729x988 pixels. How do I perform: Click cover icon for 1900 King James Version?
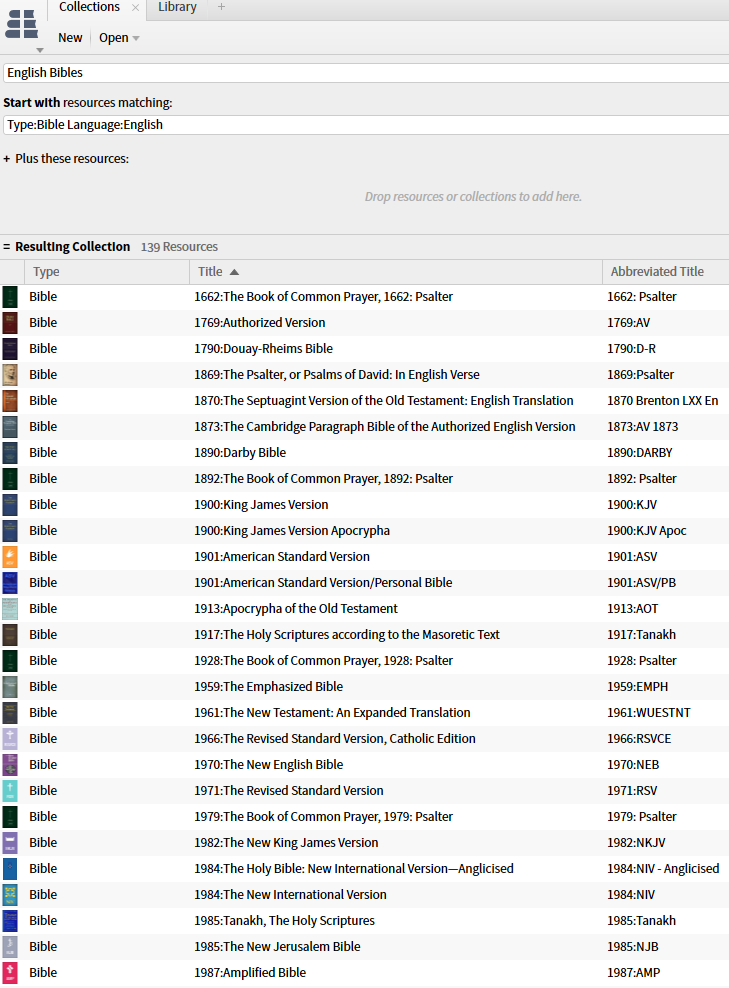coord(10,505)
